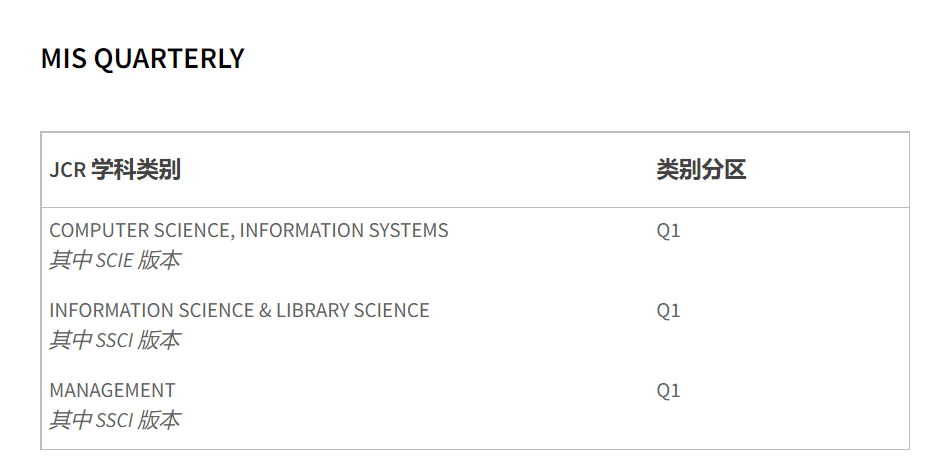Click the word "SCIE" in the table
Viewport: 942px width, 462px height.
[x=114, y=261]
